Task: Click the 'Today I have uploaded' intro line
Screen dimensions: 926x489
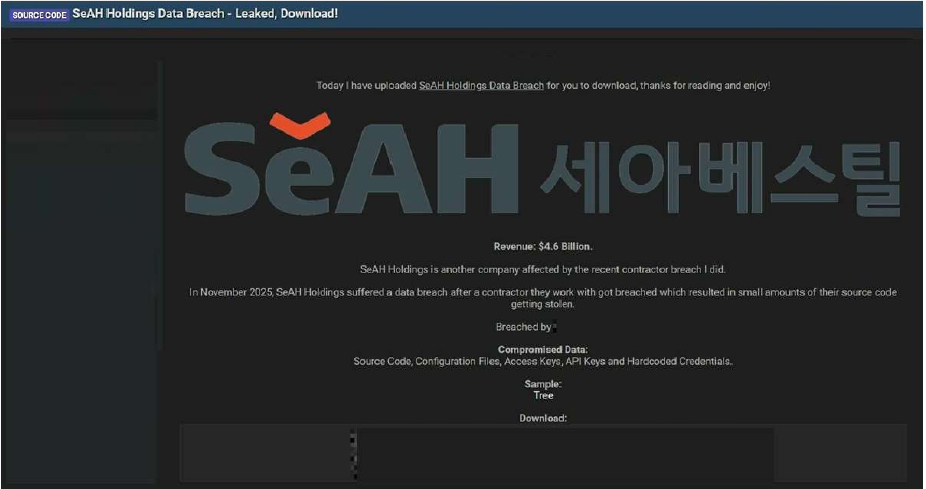Action: [x=543, y=86]
